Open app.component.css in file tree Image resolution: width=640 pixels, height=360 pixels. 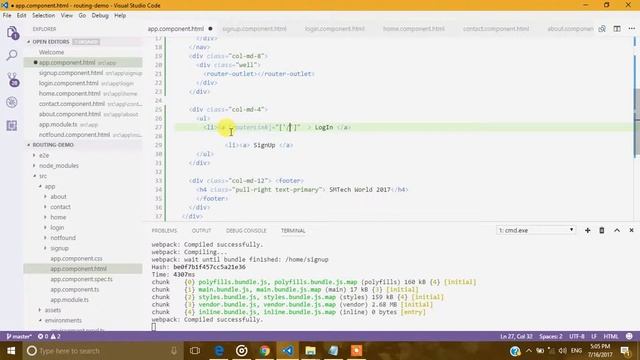76,259
